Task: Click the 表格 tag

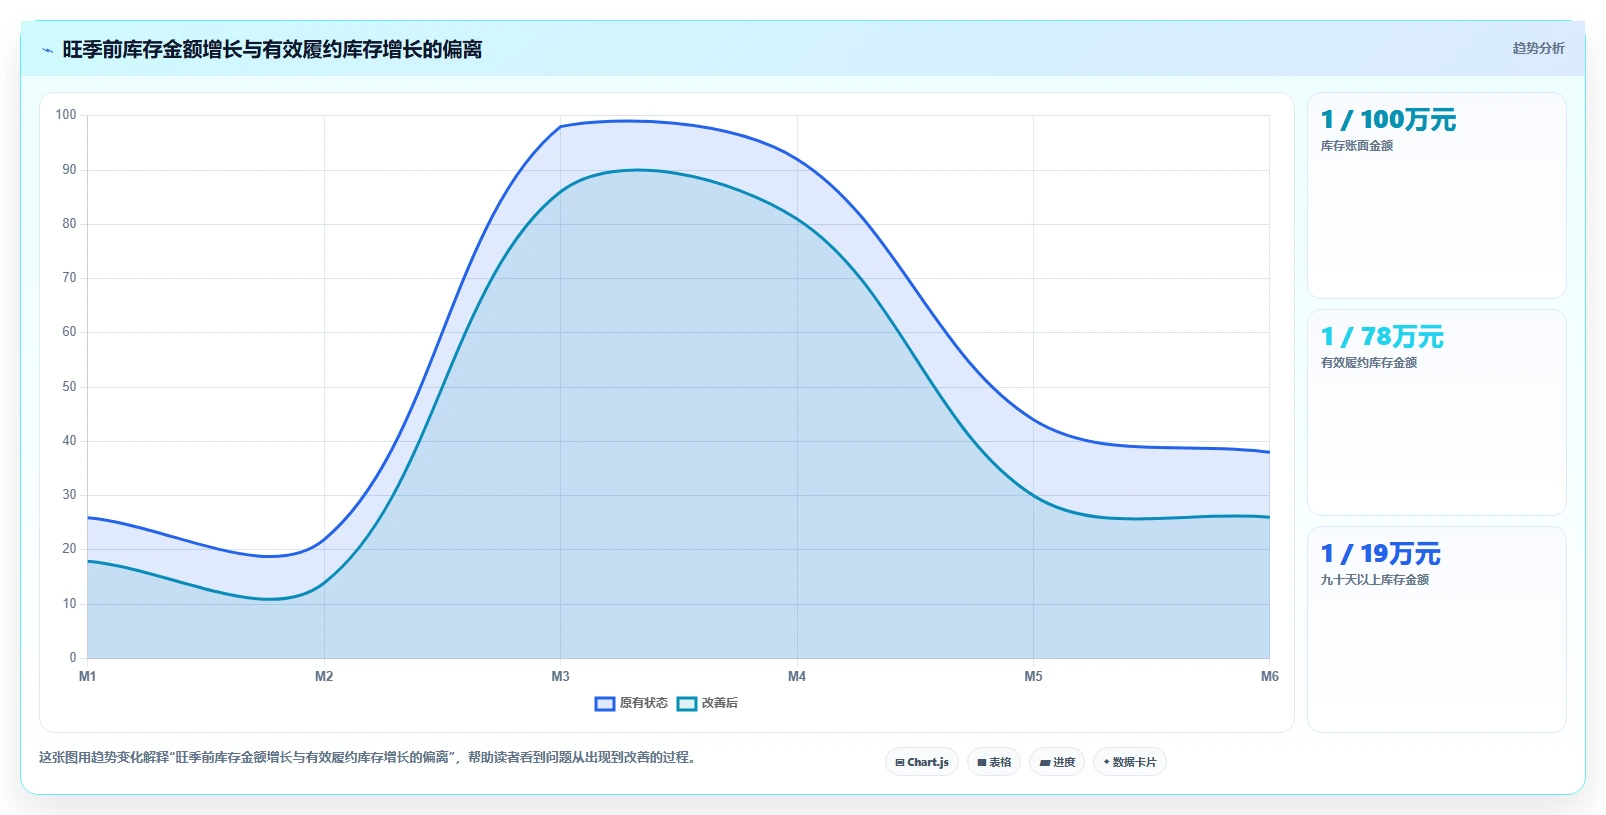Action: point(994,762)
